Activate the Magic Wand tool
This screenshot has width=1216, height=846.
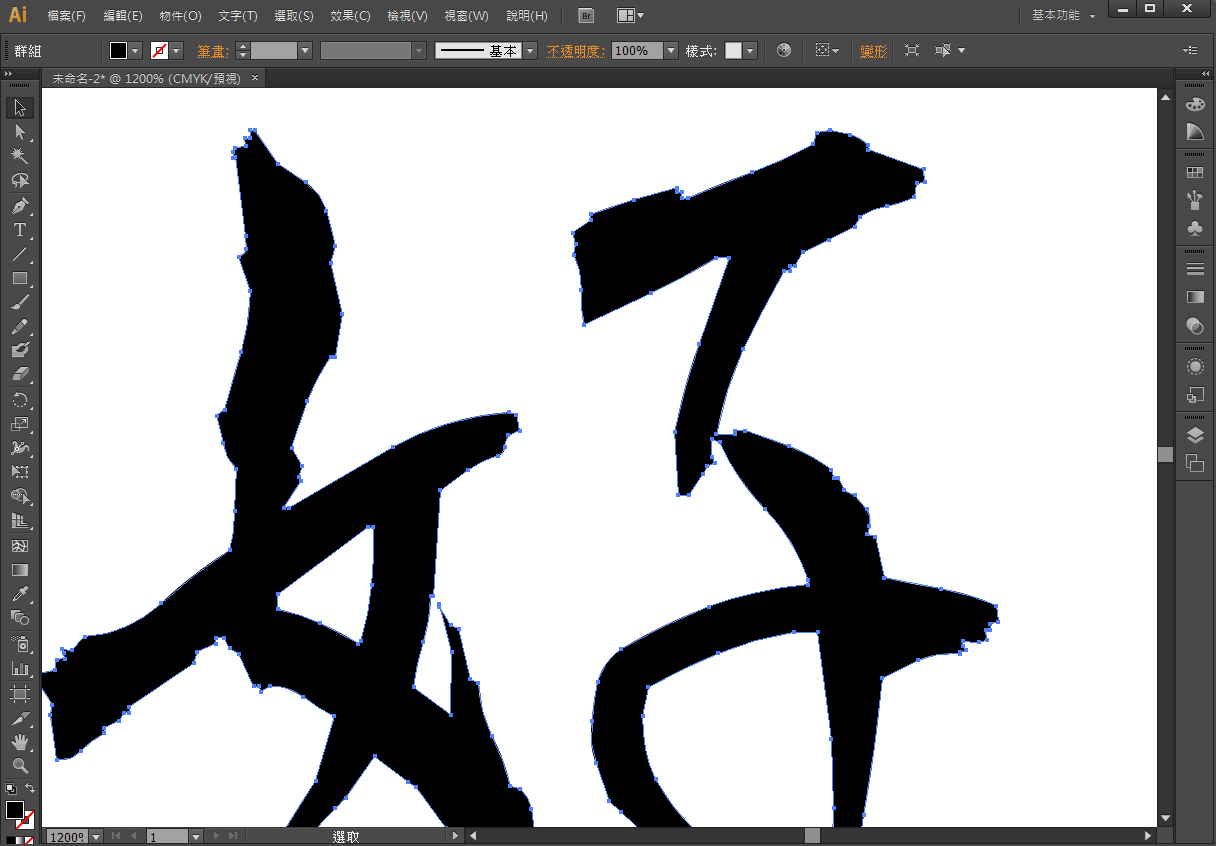click(x=20, y=156)
